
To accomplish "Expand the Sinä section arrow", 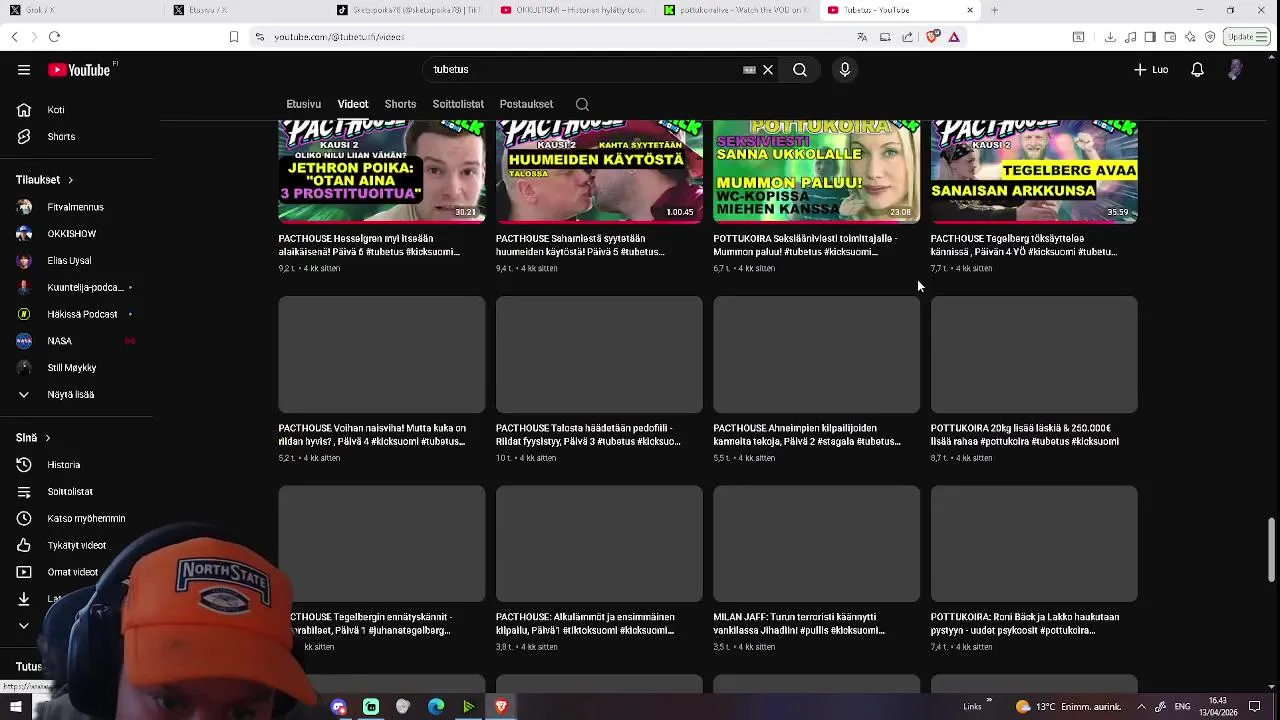I will (x=47, y=438).
